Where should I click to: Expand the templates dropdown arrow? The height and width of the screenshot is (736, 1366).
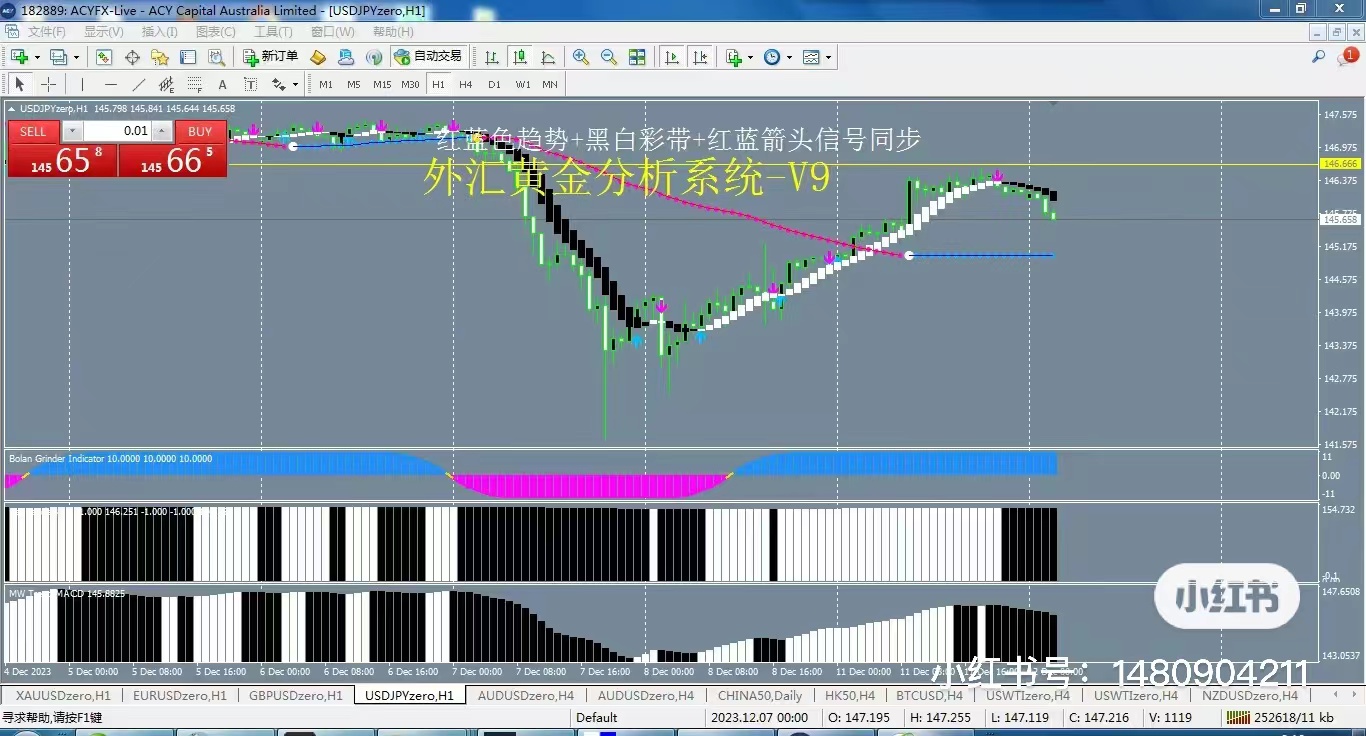tap(828, 58)
